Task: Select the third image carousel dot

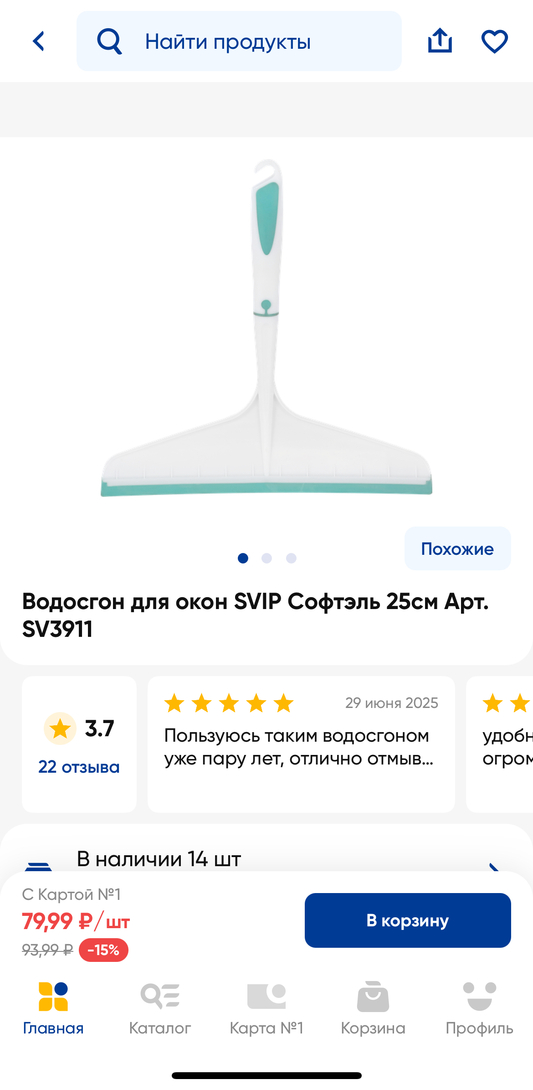Action: 291,558
